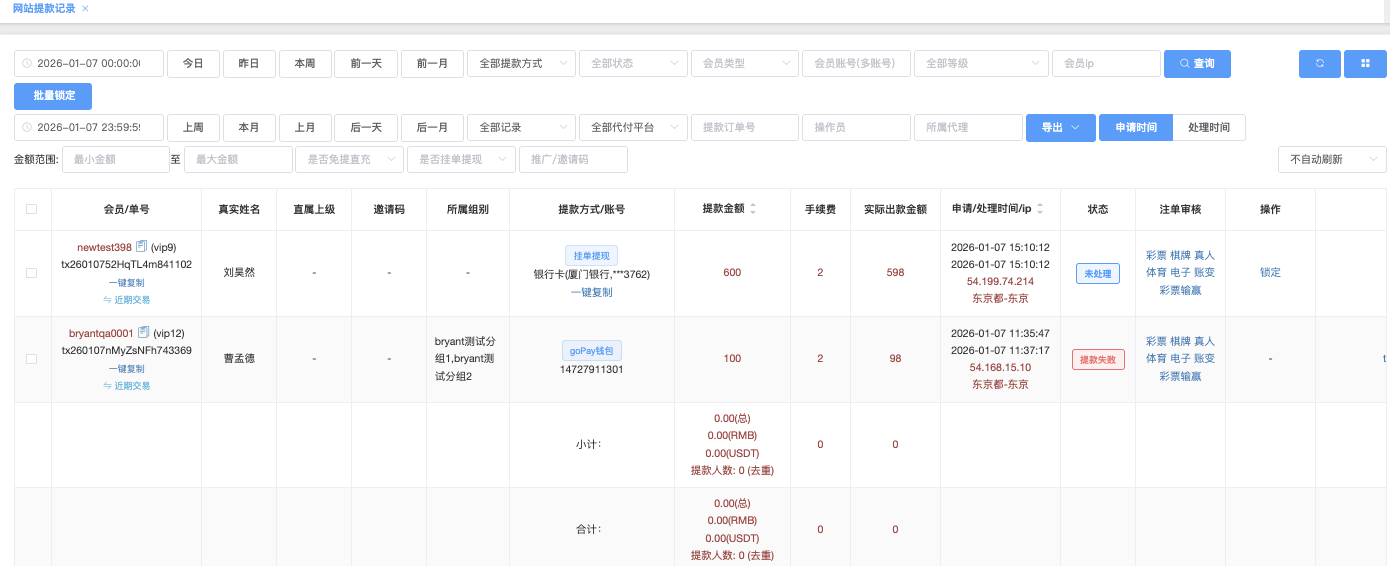Check the row checkbox for newtest398
1390x566 pixels.
pyautogui.click(x=32, y=273)
